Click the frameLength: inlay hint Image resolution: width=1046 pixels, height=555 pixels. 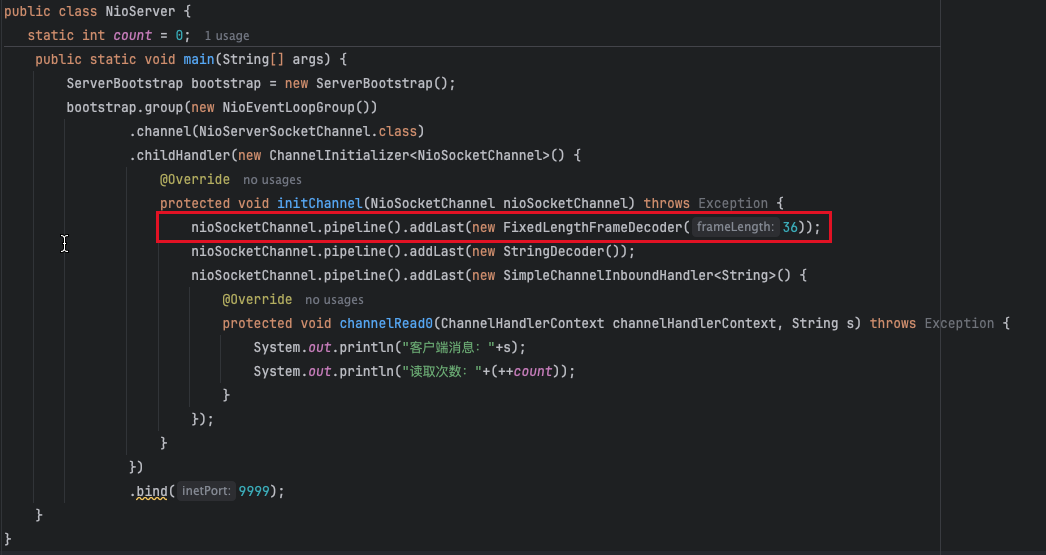click(x=735, y=227)
